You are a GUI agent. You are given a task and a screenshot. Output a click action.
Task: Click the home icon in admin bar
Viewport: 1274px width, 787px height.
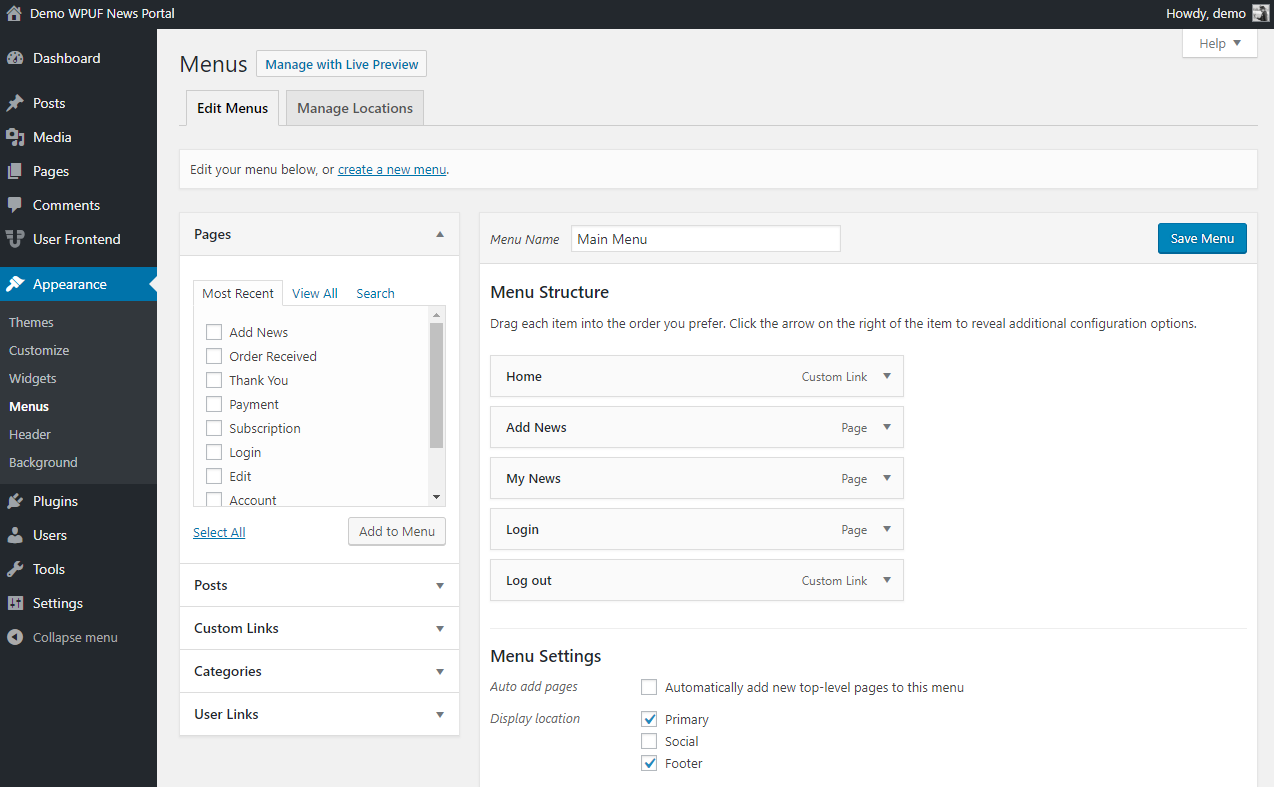tap(14, 14)
